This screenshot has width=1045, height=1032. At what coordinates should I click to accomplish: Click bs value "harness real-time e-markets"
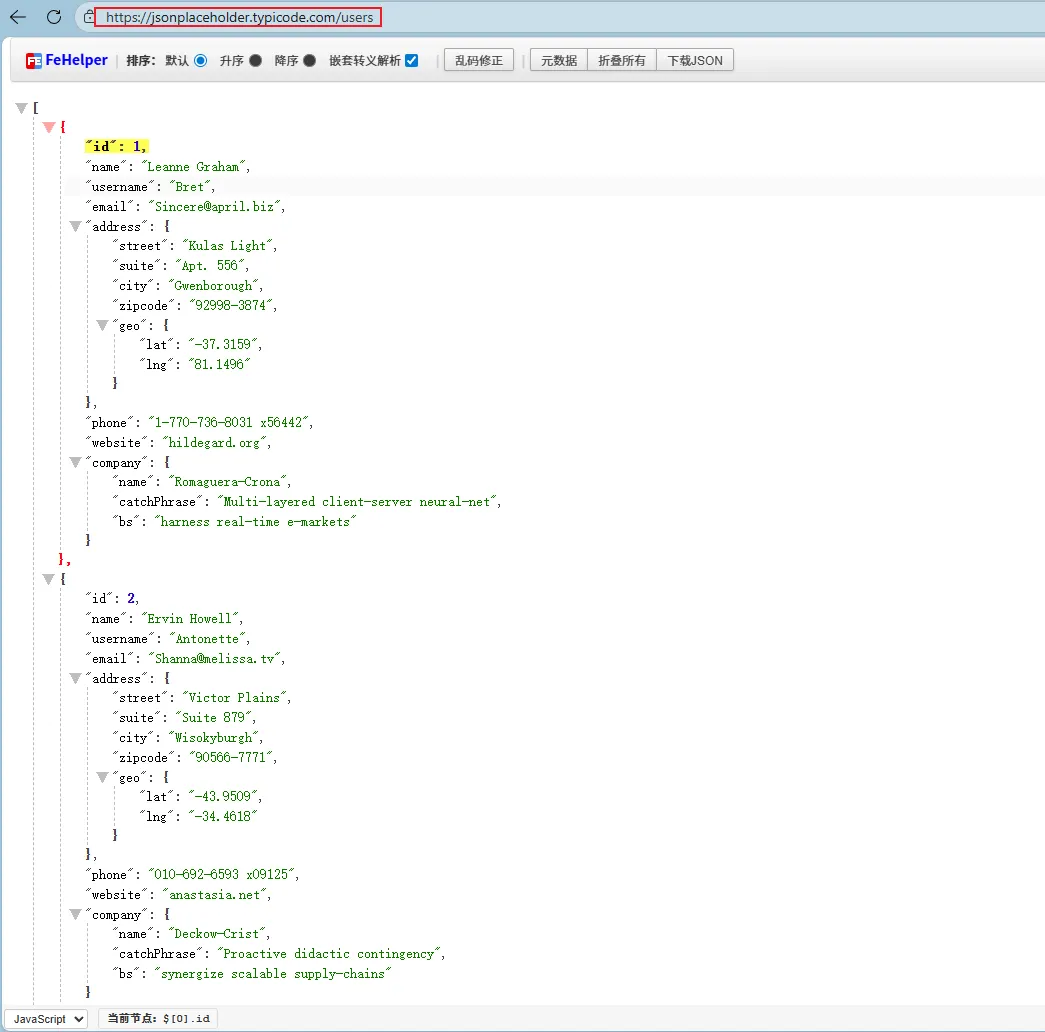tap(255, 521)
